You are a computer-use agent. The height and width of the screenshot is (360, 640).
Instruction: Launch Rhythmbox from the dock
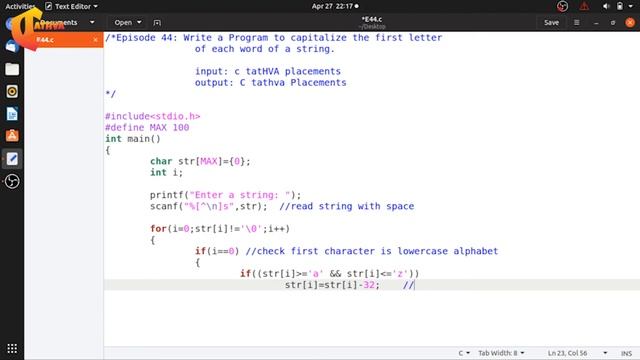point(12,91)
